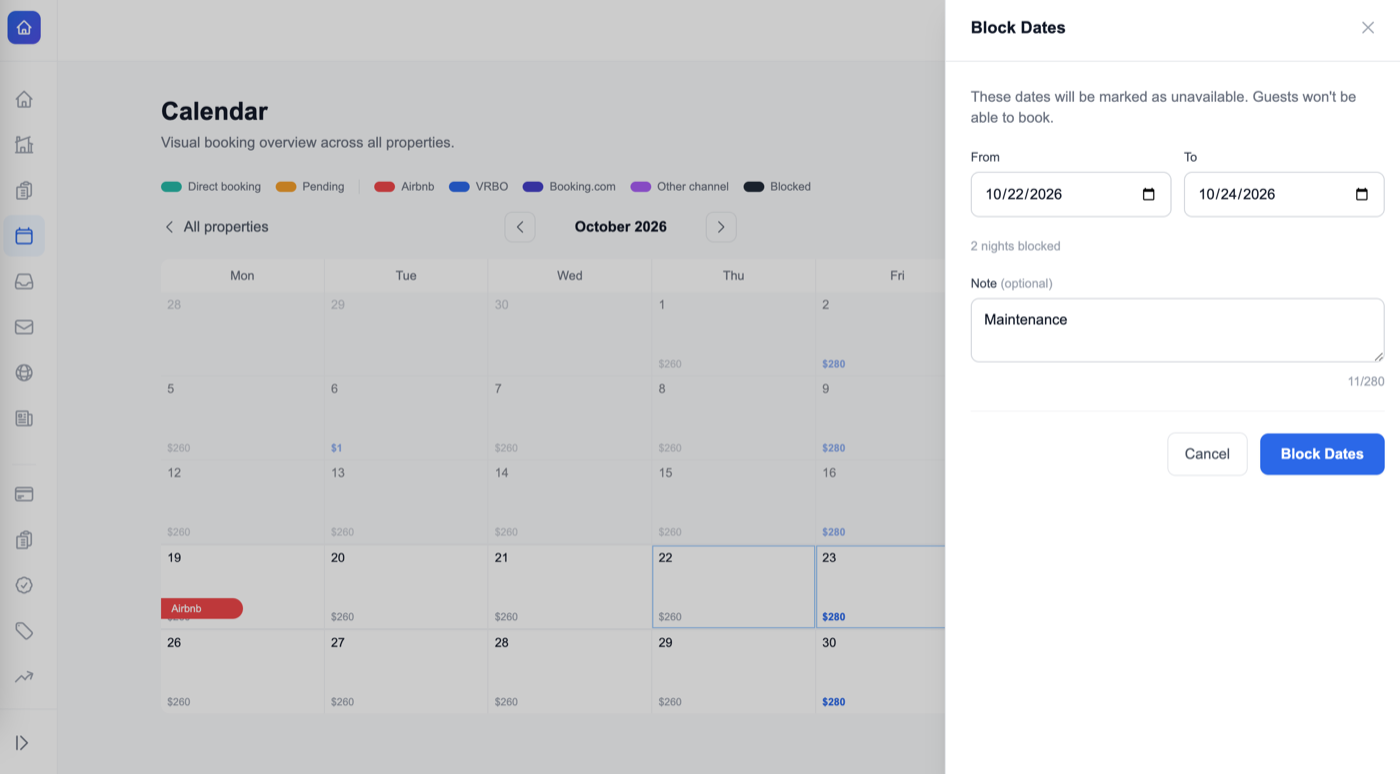The image size is (1400, 774).
Task: Open the From date calendar picker icon
Action: click(1149, 195)
